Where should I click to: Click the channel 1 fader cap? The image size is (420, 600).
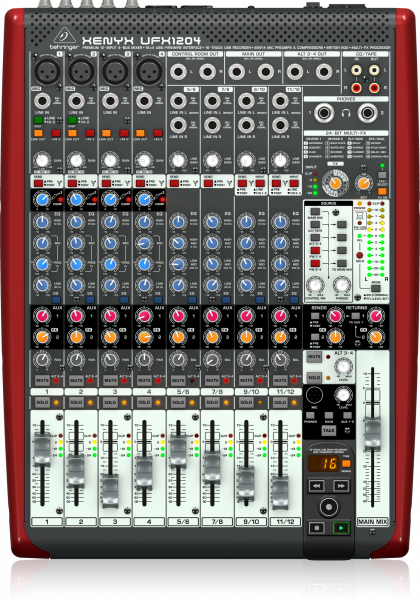click(x=42, y=448)
